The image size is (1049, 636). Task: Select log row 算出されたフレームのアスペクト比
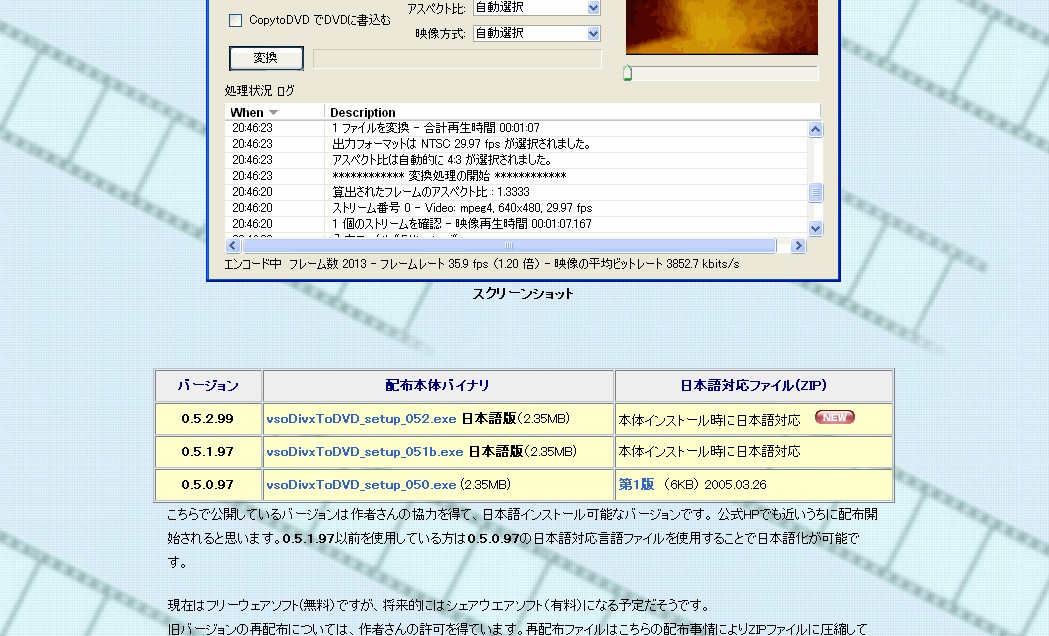(x=516, y=192)
